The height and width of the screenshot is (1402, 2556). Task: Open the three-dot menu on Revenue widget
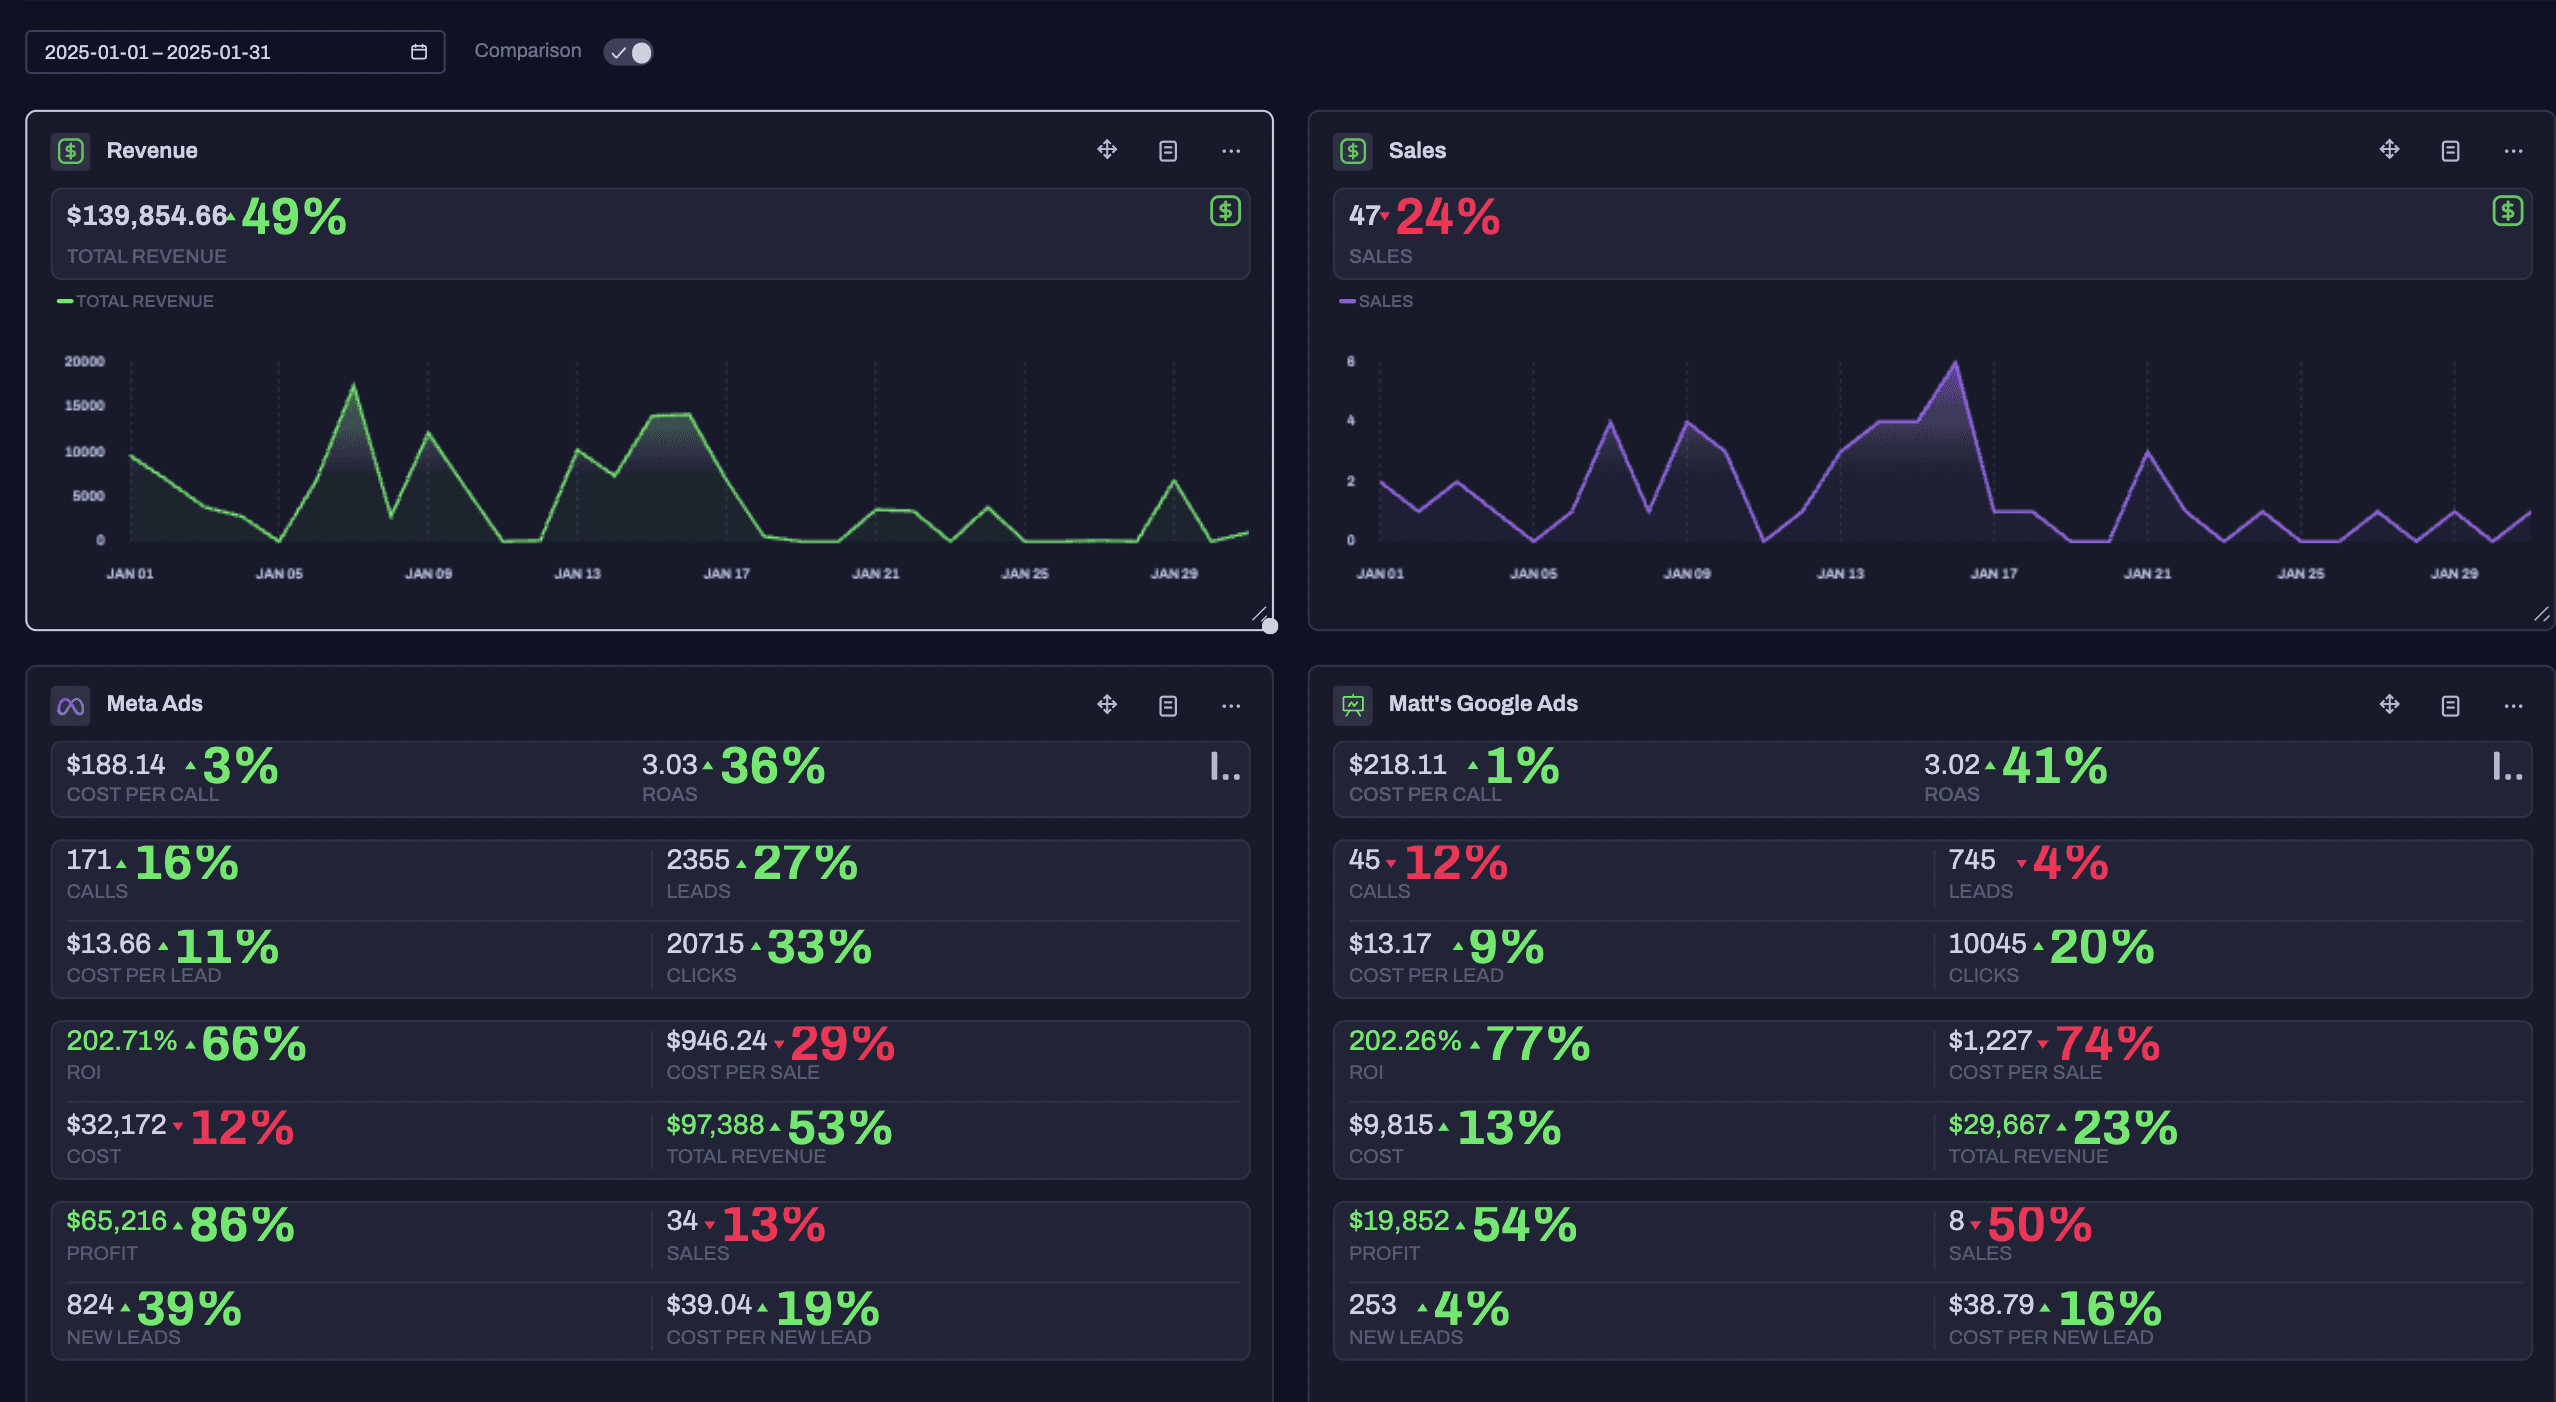click(x=1231, y=151)
